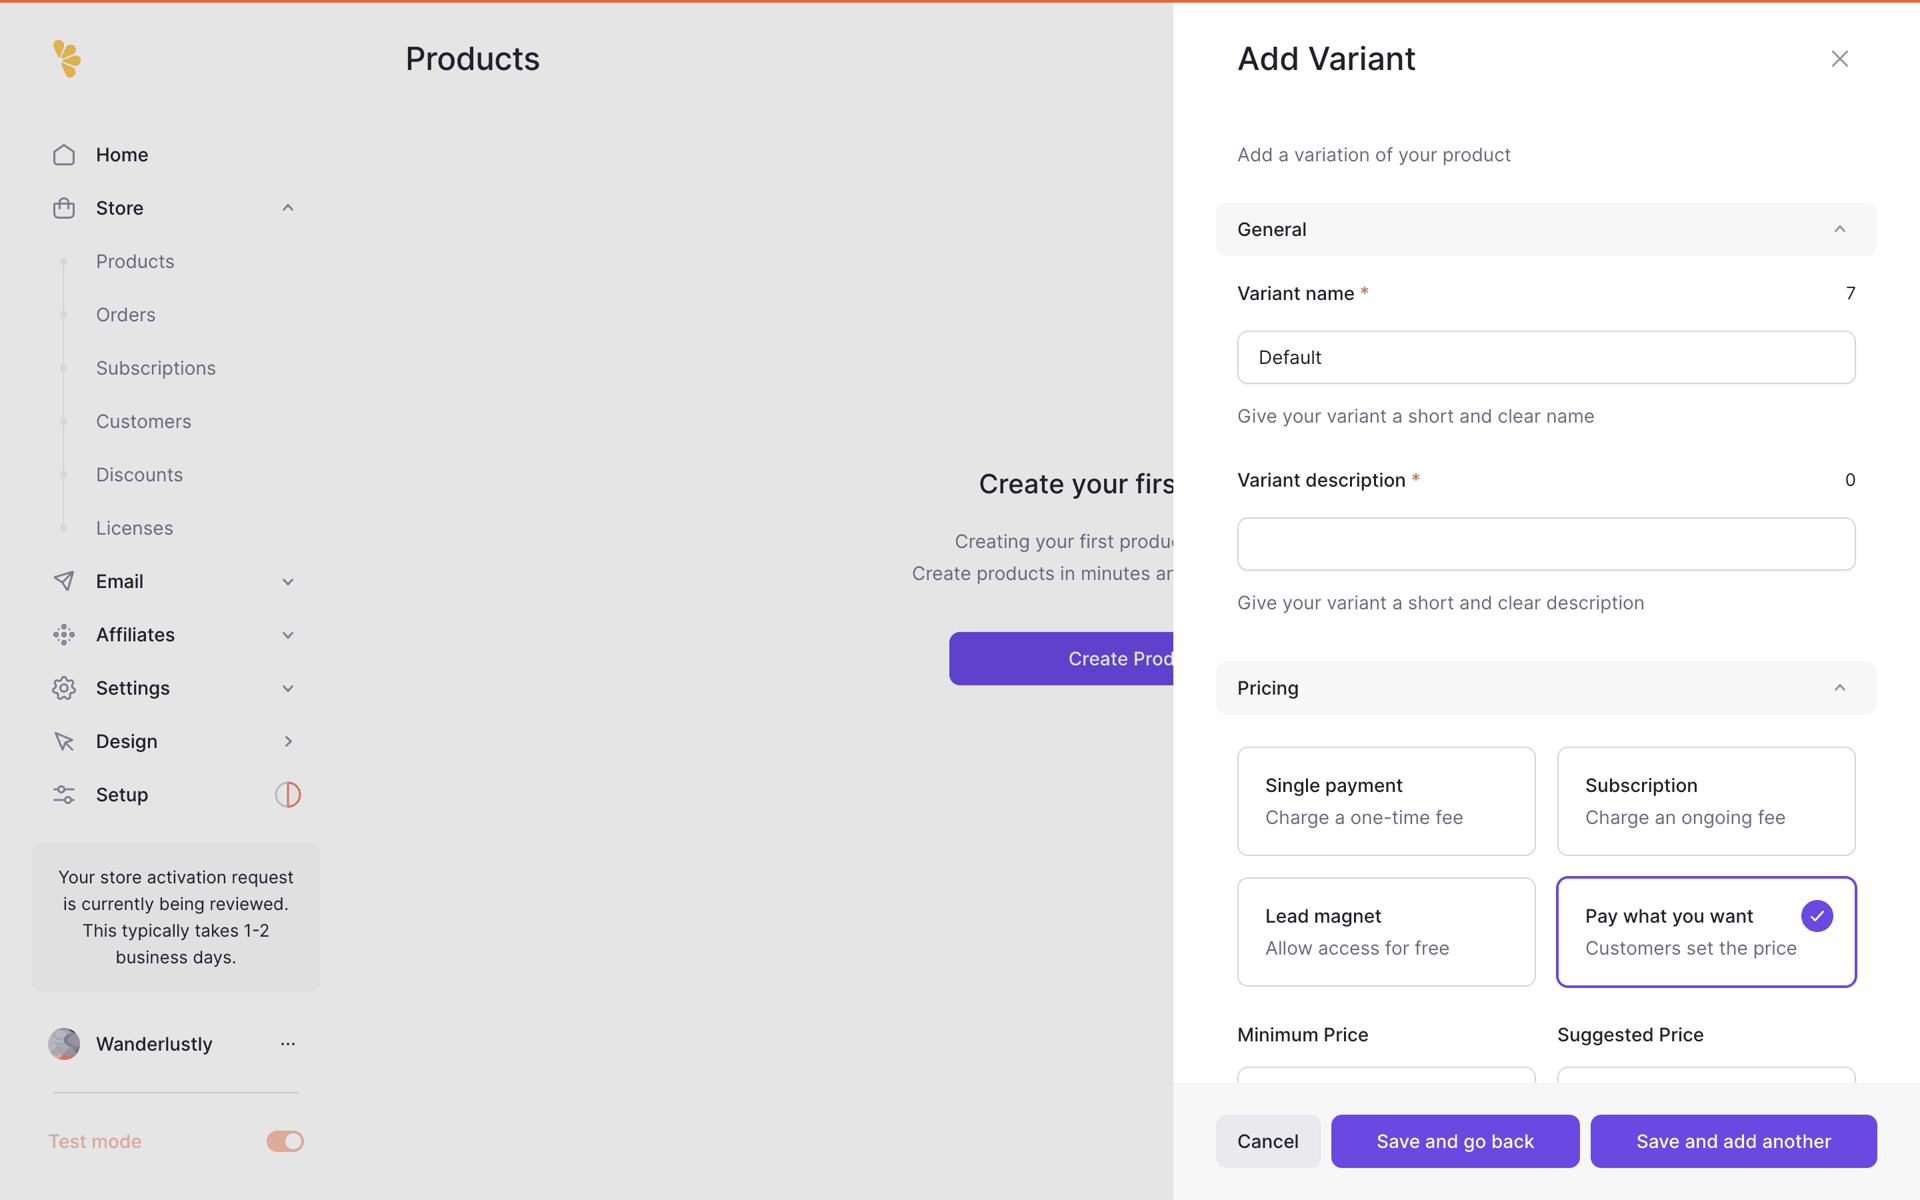Open Subscriptions under Store
This screenshot has width=1920, height=1200.
[156, 368]
